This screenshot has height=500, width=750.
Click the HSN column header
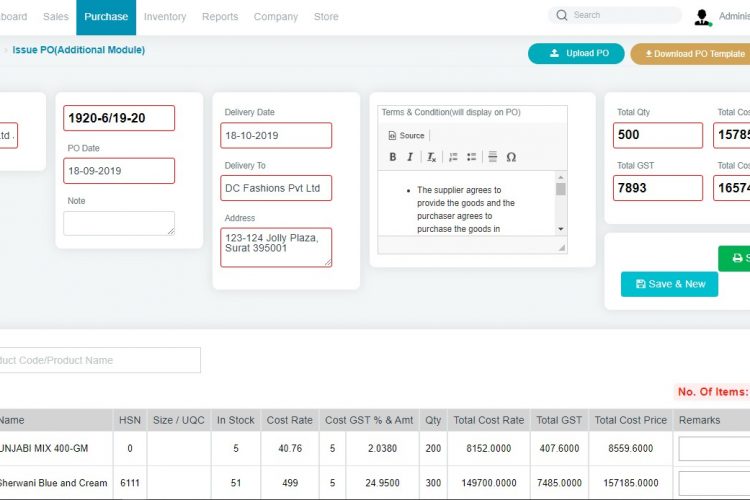[130, 420]
